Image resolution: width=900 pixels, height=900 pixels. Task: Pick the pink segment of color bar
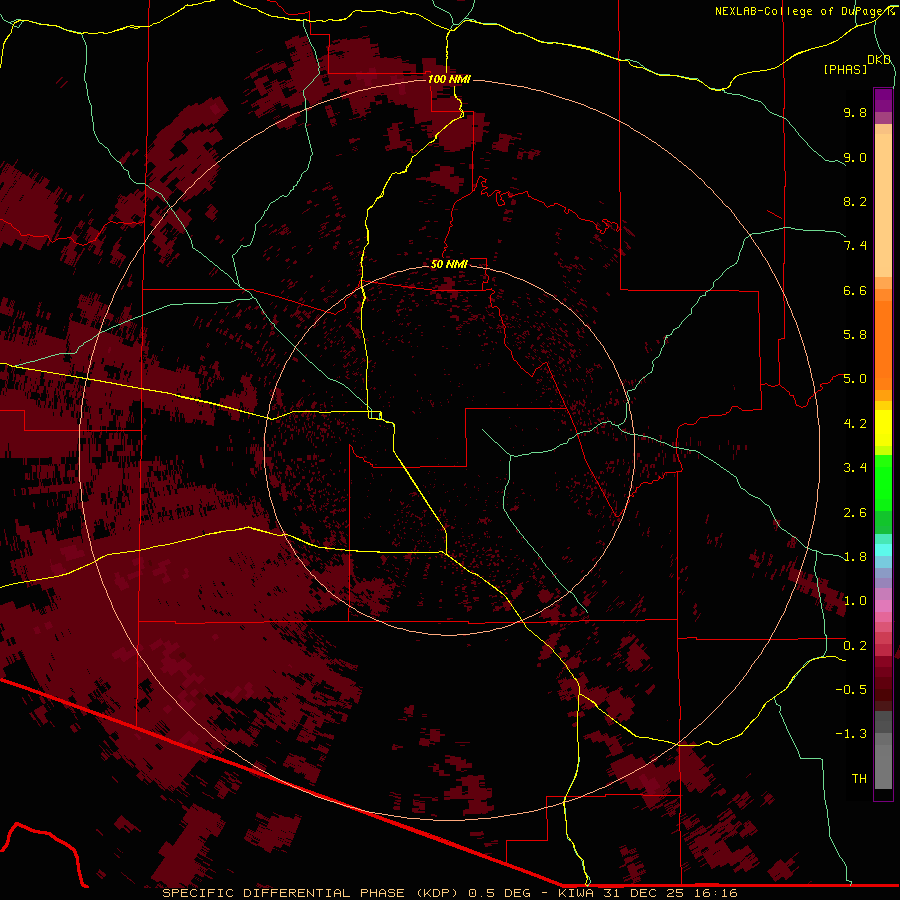point(883,606)
